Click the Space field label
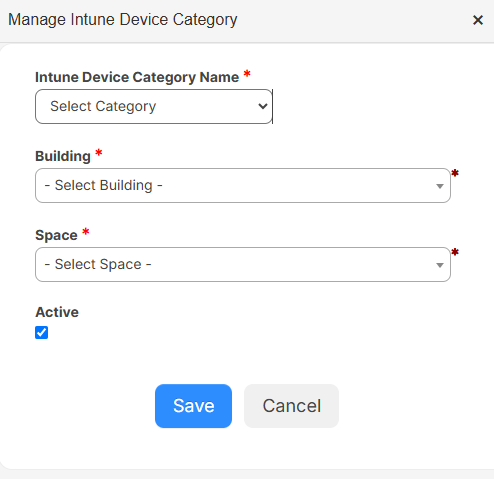The width and height of the screenshot is (494, 479). click(56, 235)
